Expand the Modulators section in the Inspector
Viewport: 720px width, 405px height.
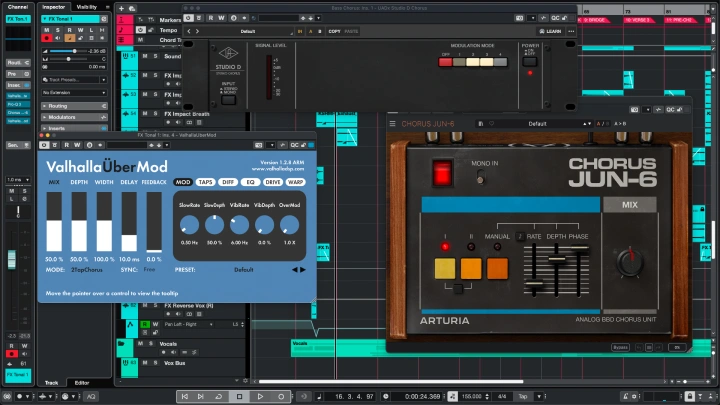[74, 117]
